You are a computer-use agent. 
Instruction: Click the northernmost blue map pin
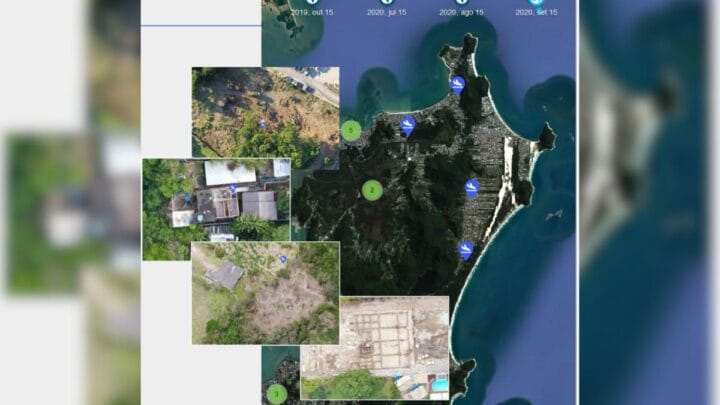pyautogui.click(x=457, y=84)
